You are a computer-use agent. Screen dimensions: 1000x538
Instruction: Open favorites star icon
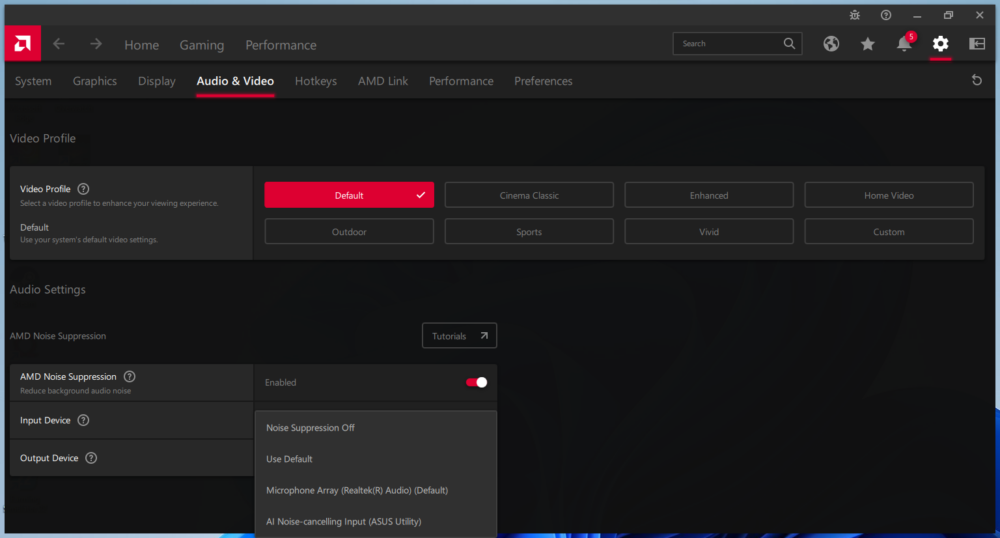coord(867,44)
